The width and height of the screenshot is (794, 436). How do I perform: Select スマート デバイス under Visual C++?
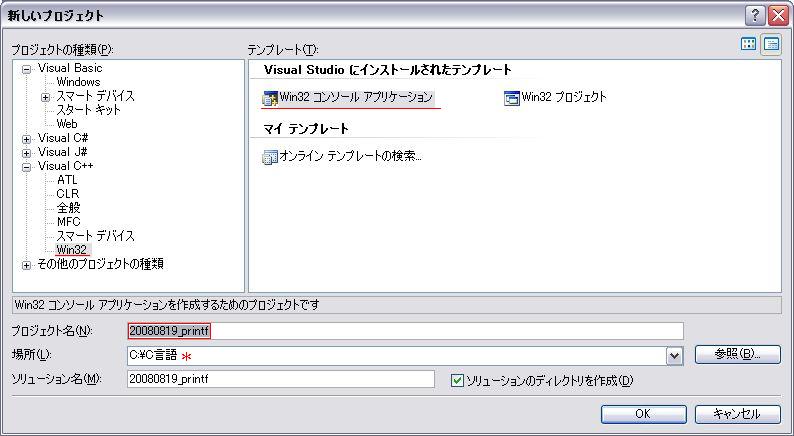click(x=95, y=235)
